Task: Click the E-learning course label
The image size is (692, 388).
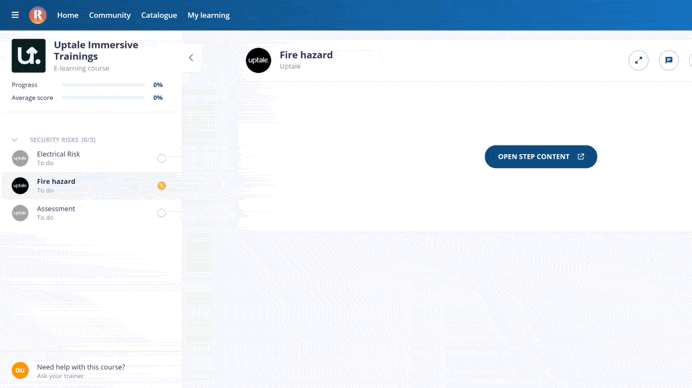Action: point(81,68)
